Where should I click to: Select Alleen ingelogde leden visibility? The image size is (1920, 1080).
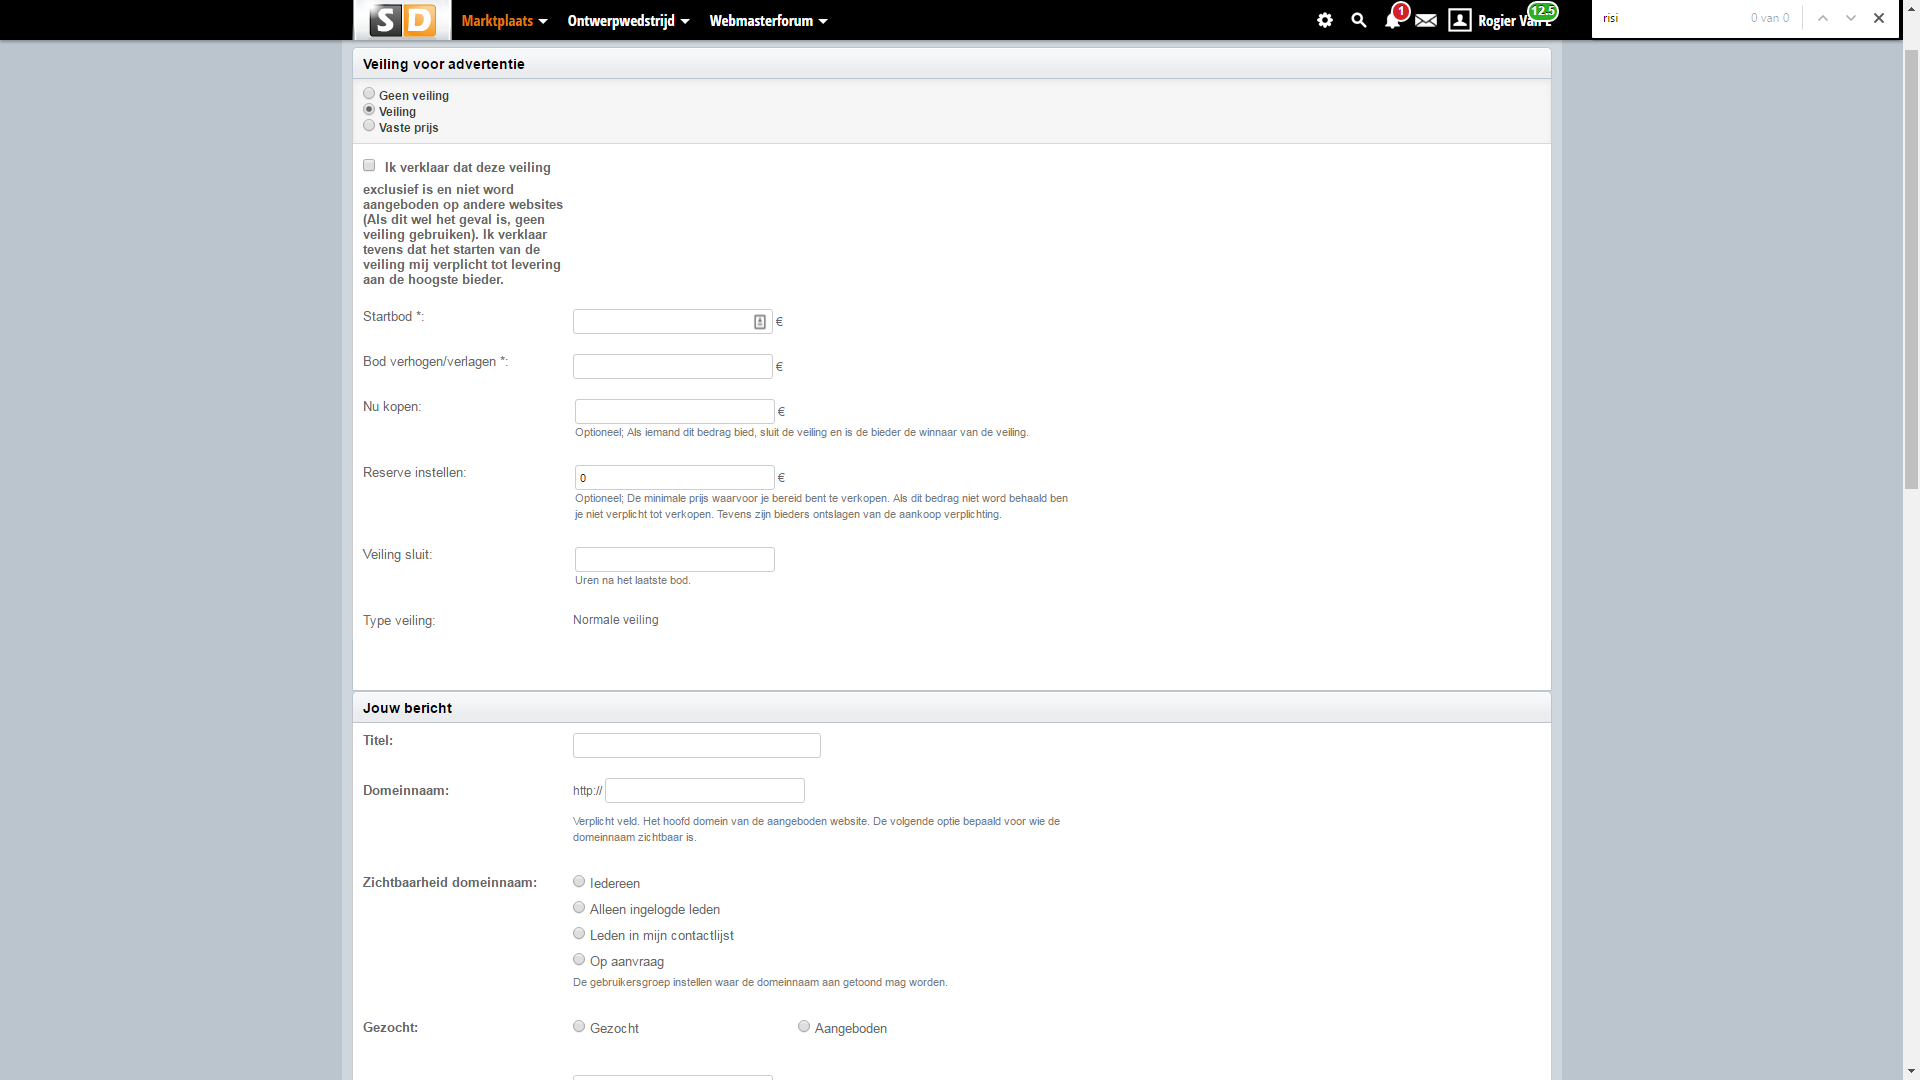[x=579, y=908]
